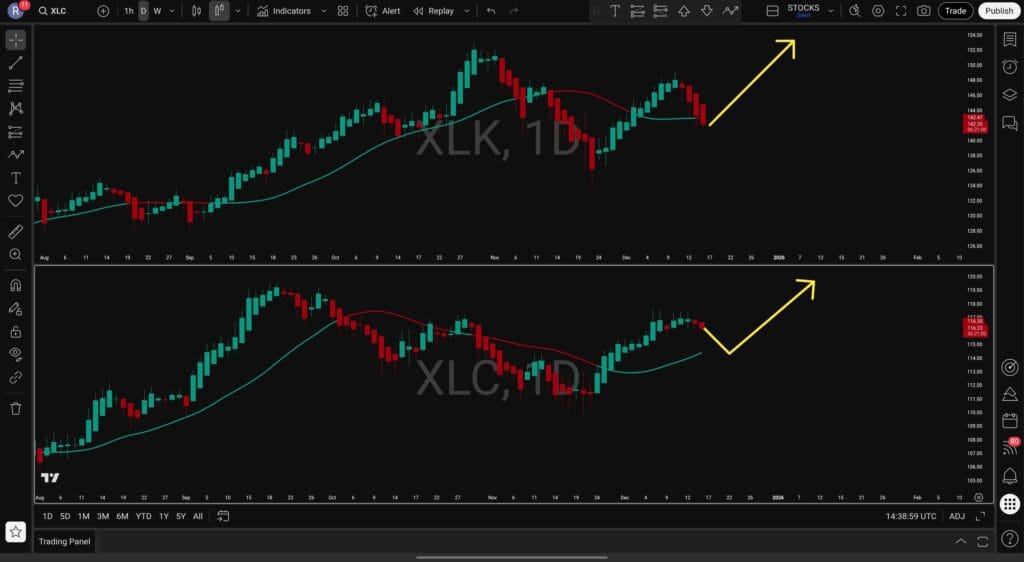Open indicator templates grid icon
This screenshot has width=1024, height=562.
click(x=343, y=11)
